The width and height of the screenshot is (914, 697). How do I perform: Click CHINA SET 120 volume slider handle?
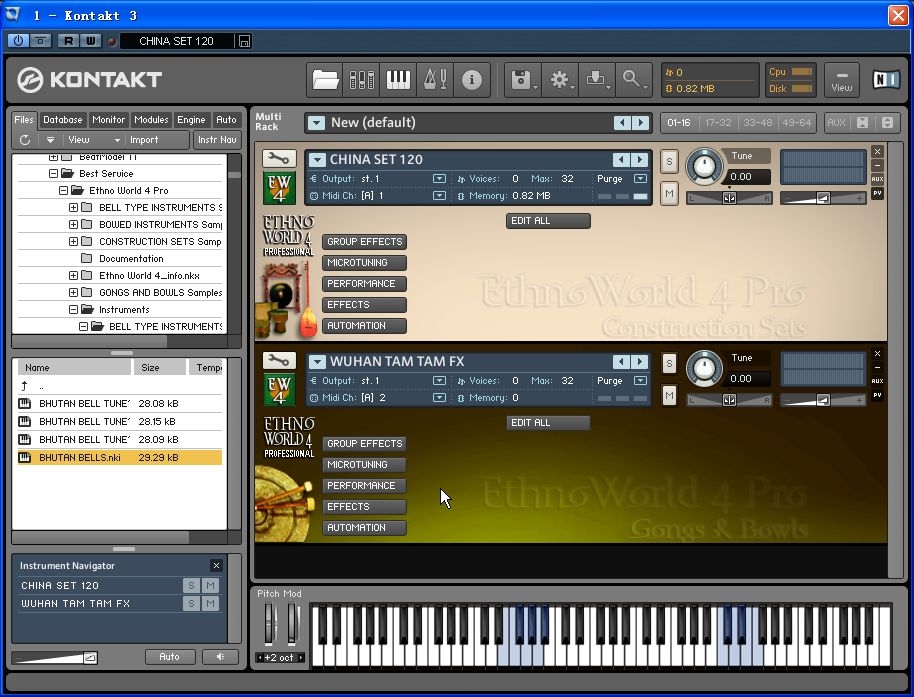tap(823, 198)
